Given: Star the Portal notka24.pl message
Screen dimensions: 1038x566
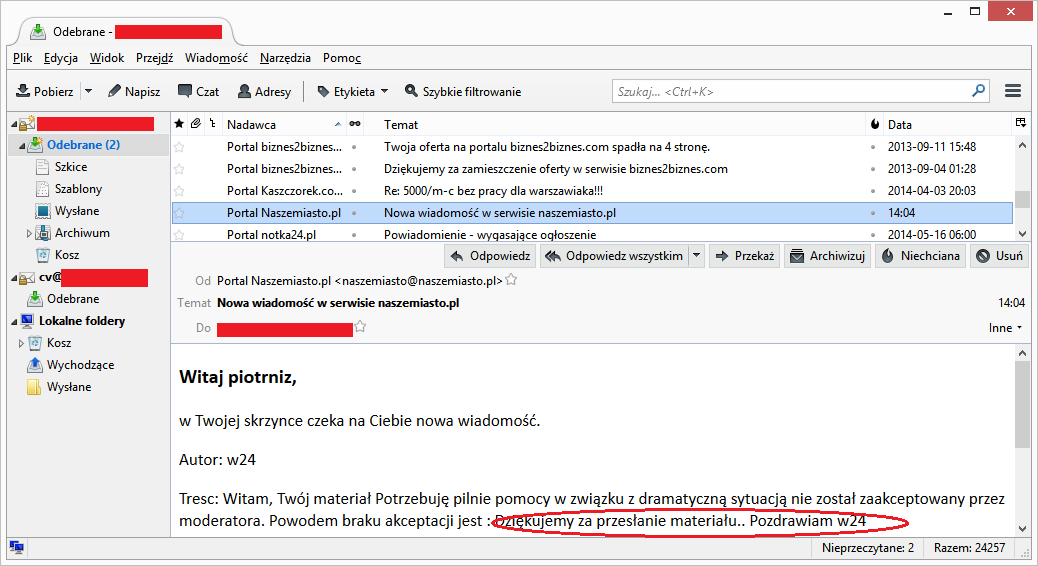Looking at the screenshot, I should (x=179, y=235).
